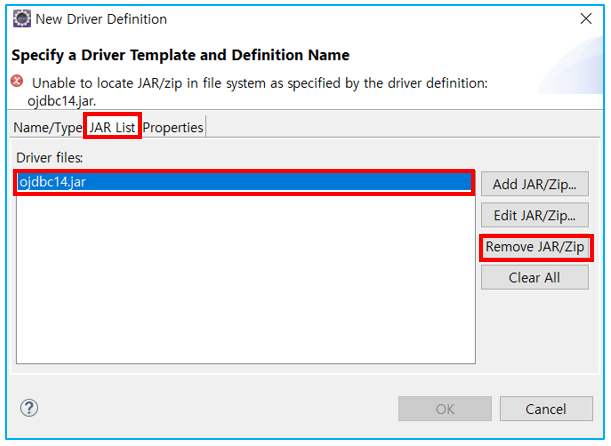Open help via the question mark icon

point(29,408)
